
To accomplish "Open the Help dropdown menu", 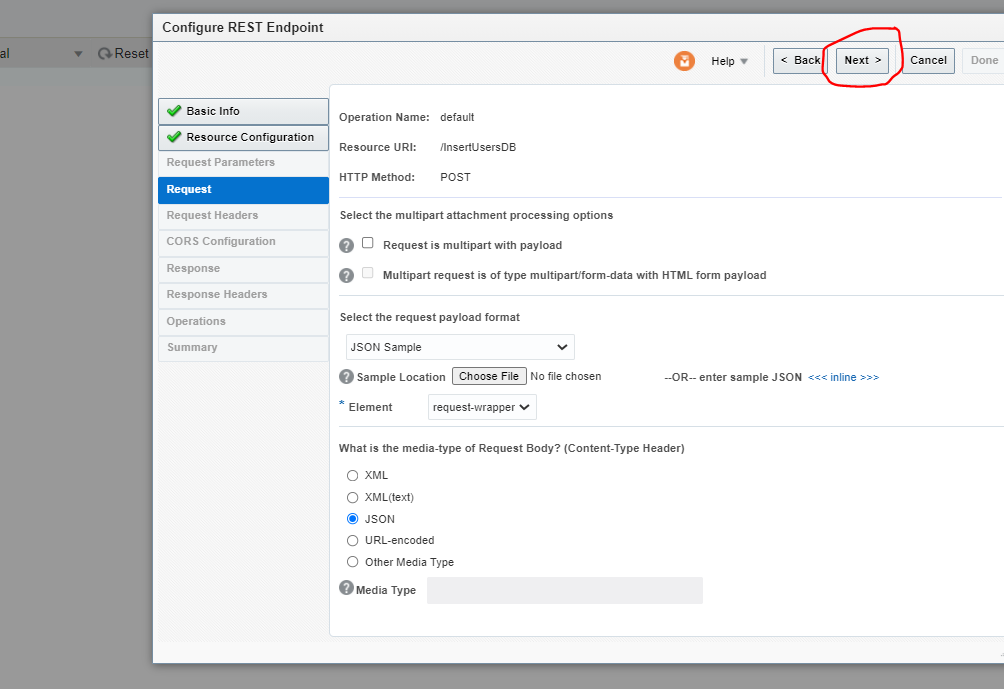I will pos(729,61).
